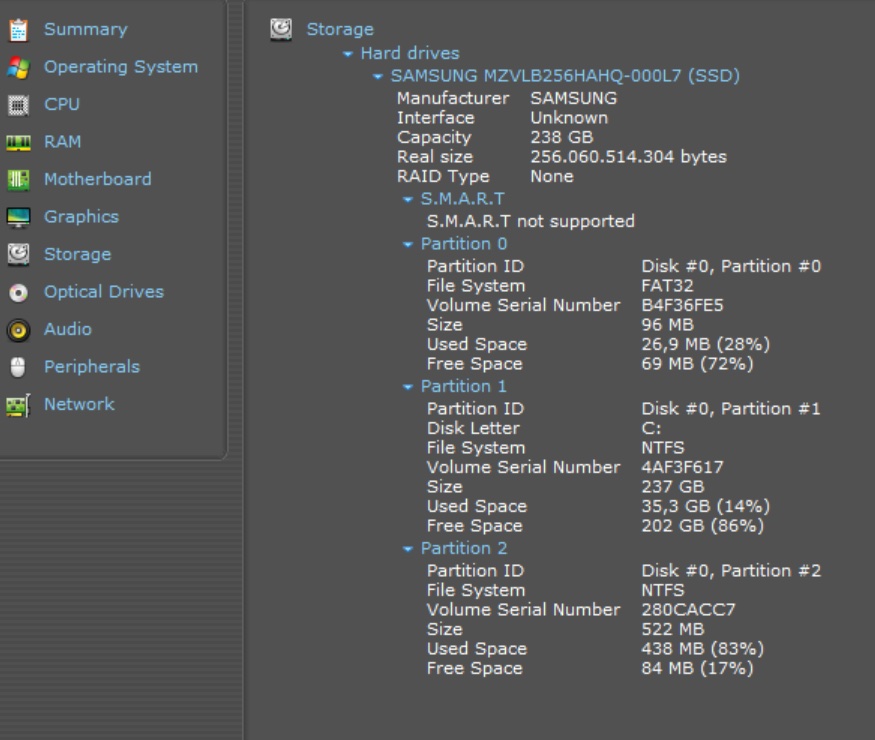Click the Storage header drive icon
The width and height of the screenshot is (875, 740).
click(281, 29)
